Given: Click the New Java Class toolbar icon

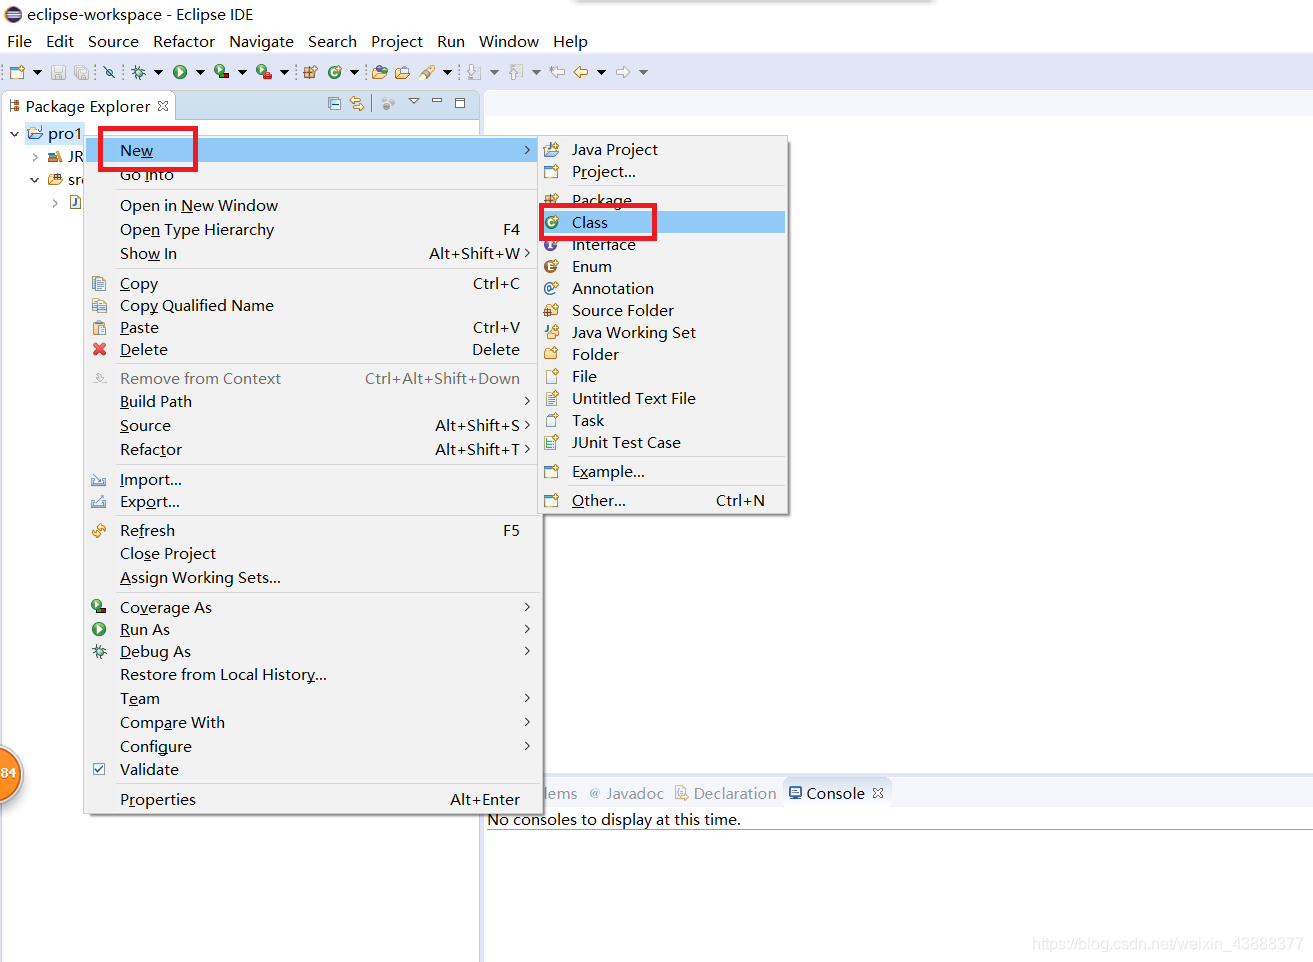Looking at the screenshot, I should click(x=334, y=72).
